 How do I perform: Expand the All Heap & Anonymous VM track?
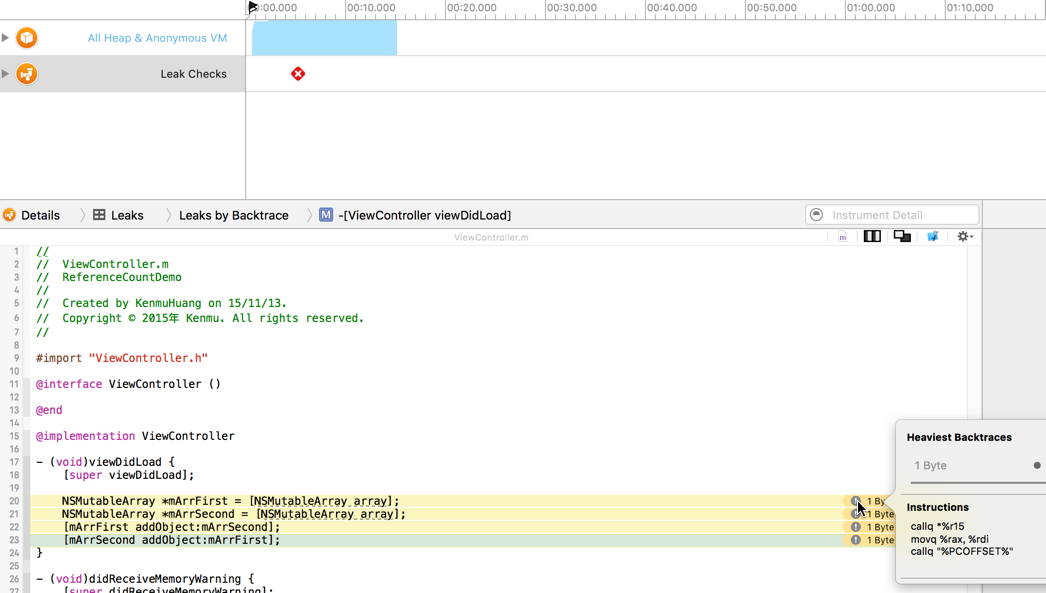point(6,38)
